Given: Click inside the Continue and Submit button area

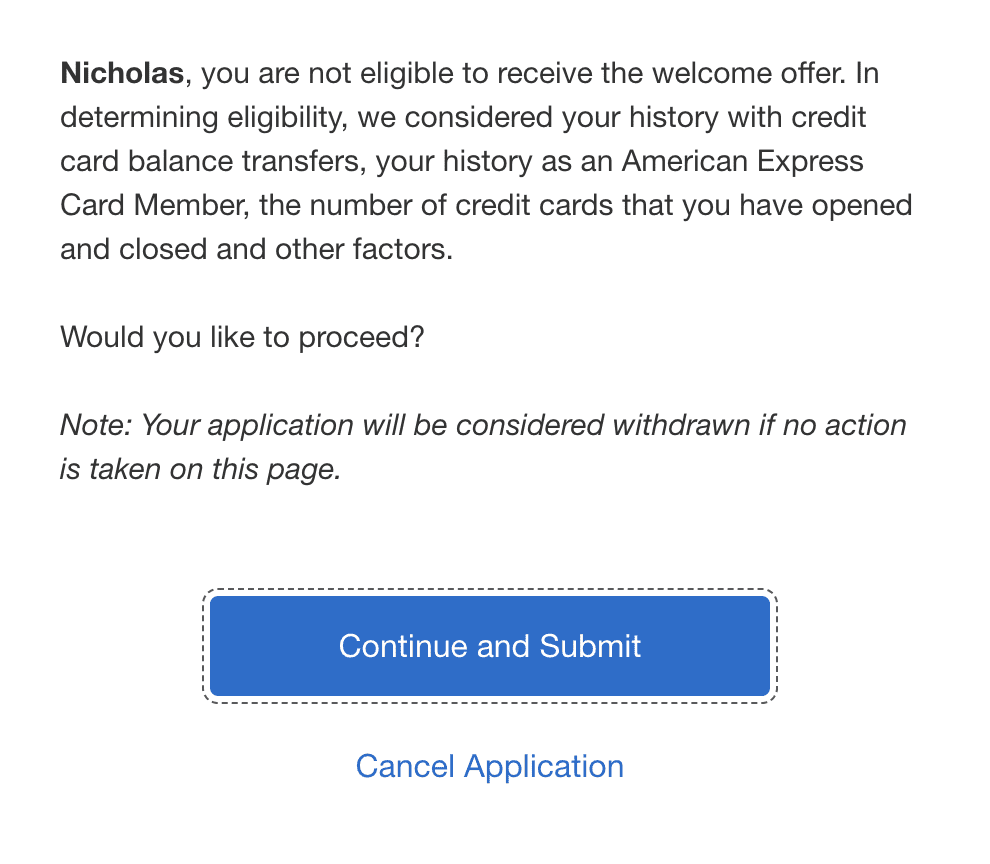Looking at the screenshot, I should coord(489,645).
